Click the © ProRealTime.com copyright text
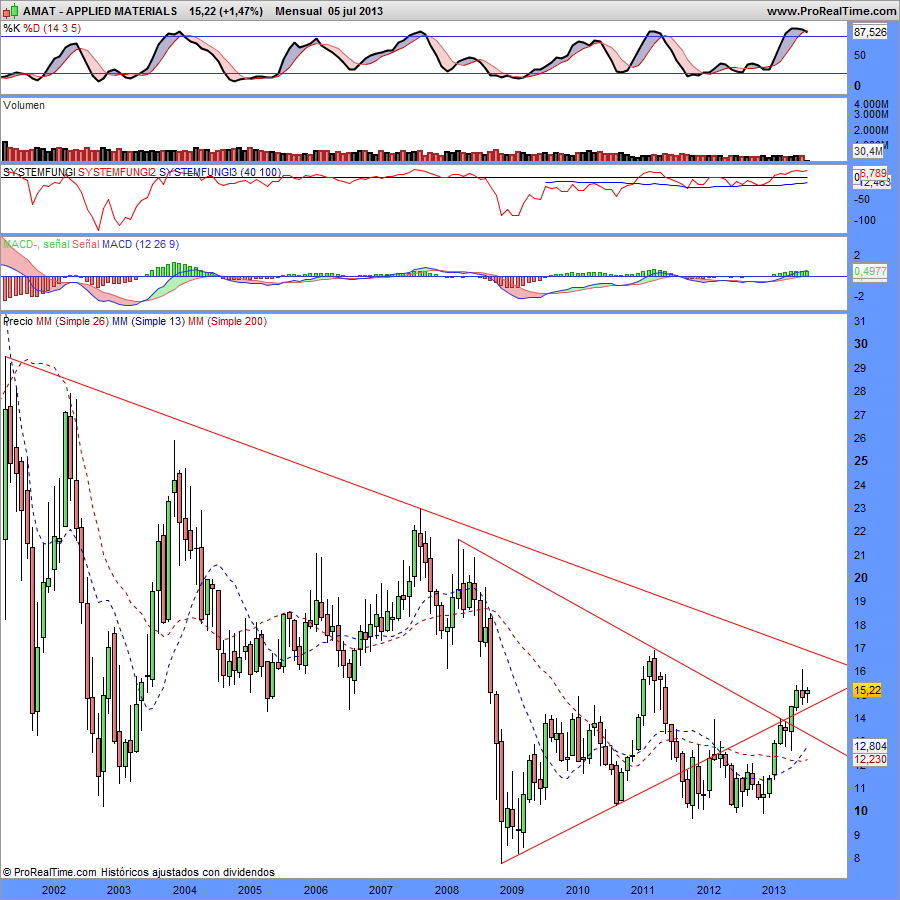 50,872
